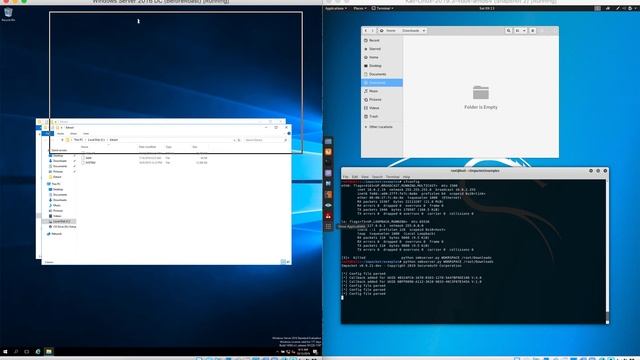640x360 pixels.
Task: Open the Home ribbon tab in Windows Explorer
Action: tap(60, 133)
